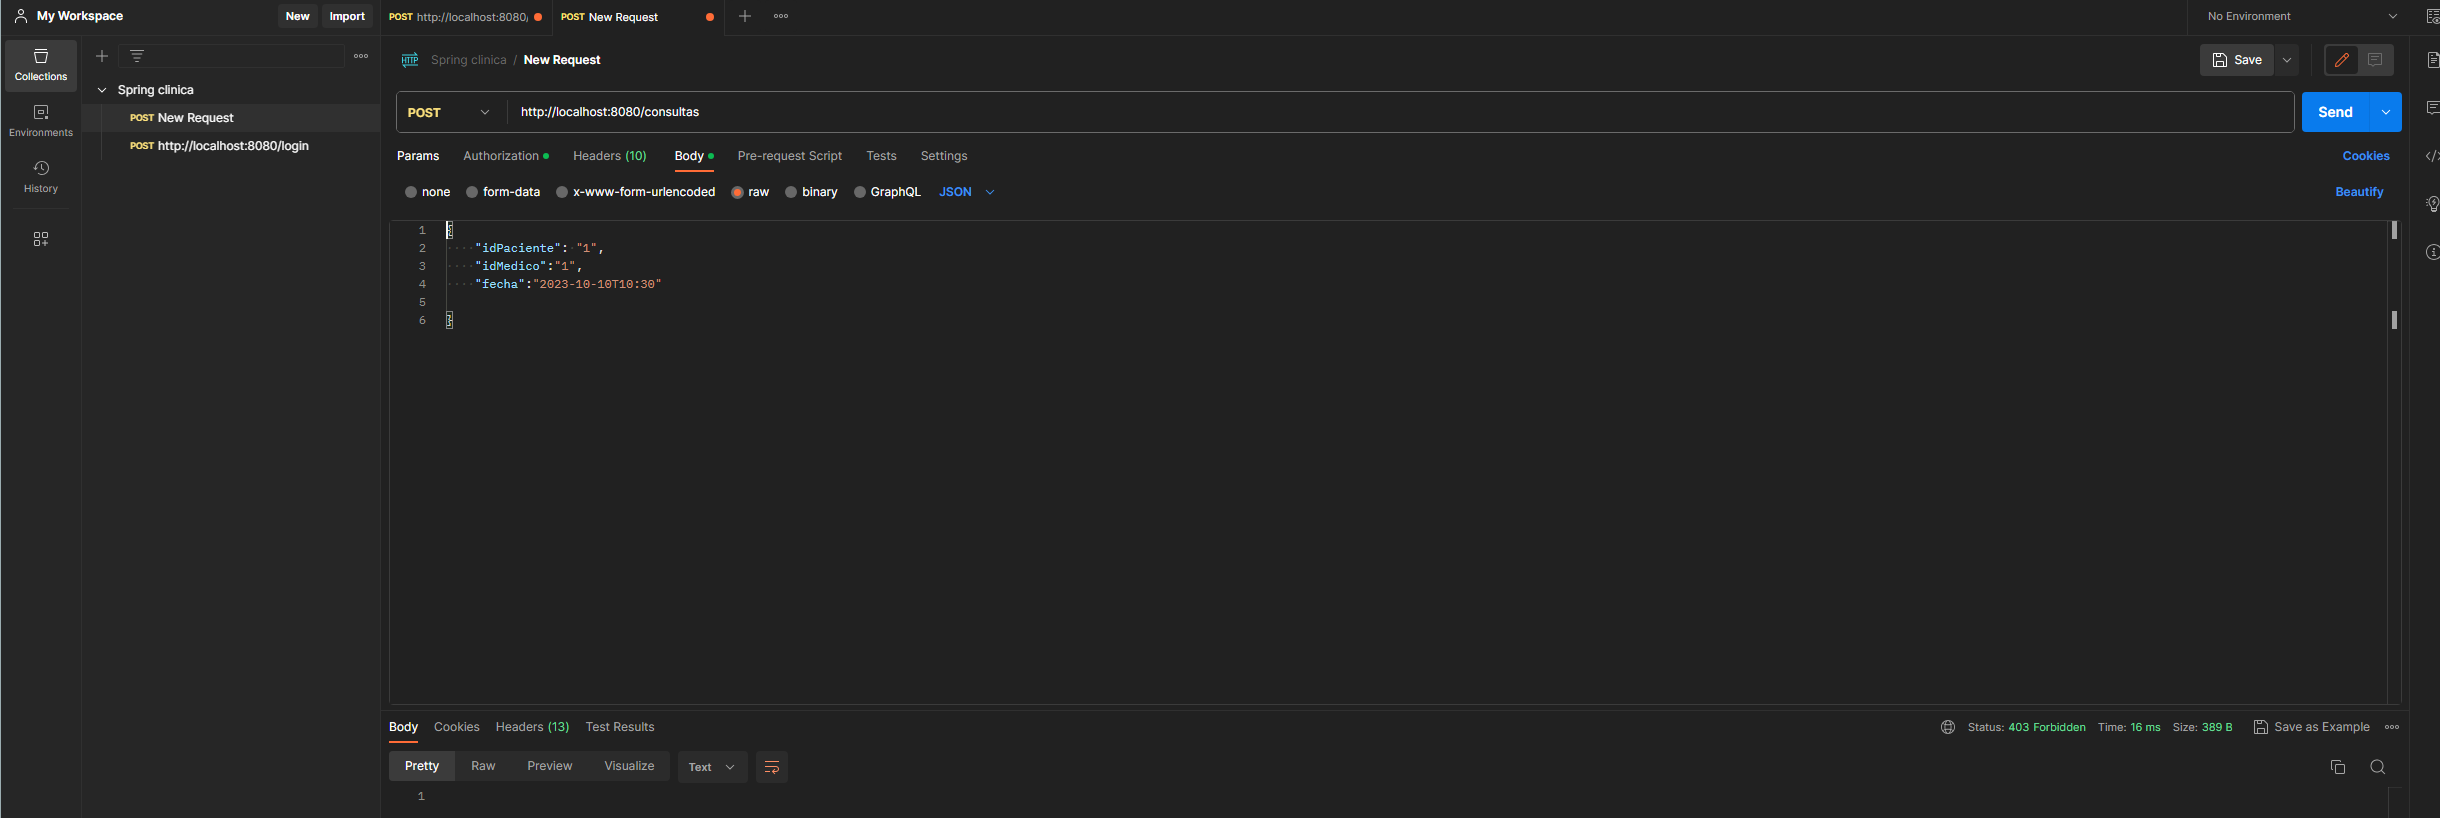Image resolution: width=2440 pixels, height=818 pixels.
Task: Click the New button
Action: pyautogui.click(x=297, y=16)
